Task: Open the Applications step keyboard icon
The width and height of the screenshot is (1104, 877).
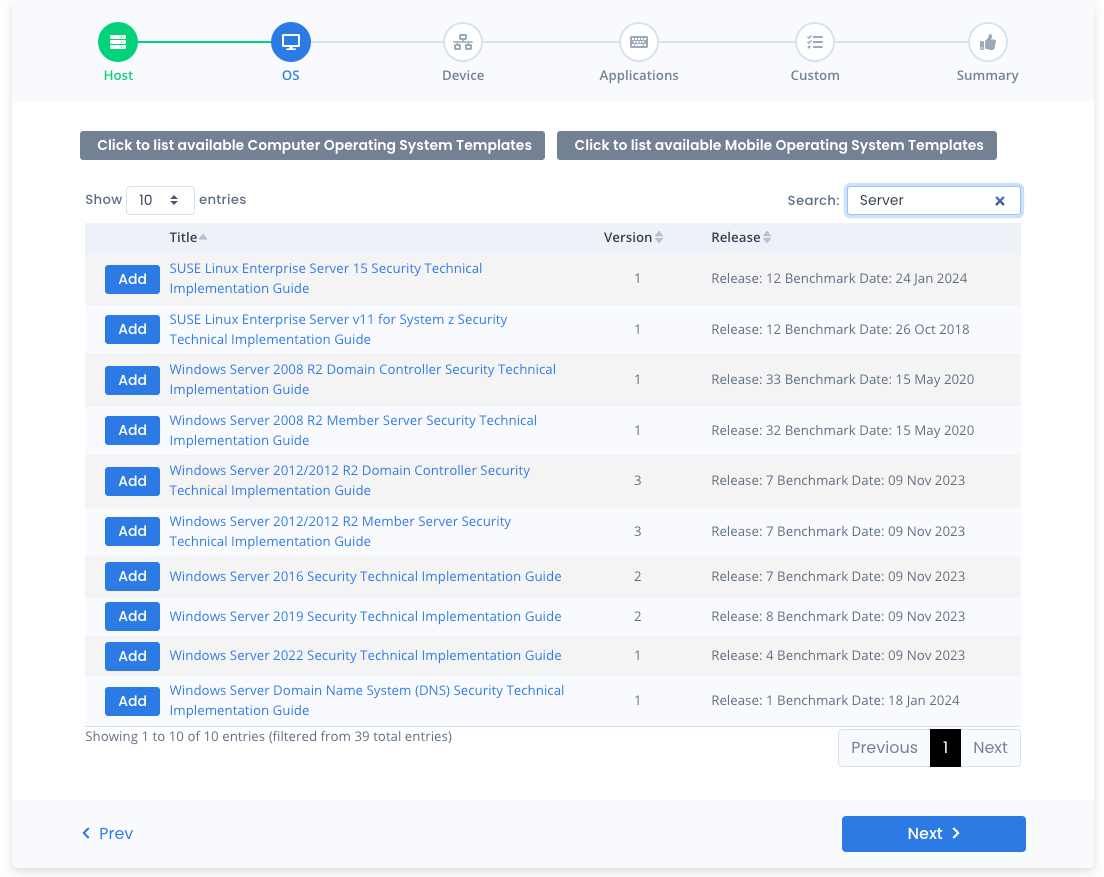Action: coord(639,42)
